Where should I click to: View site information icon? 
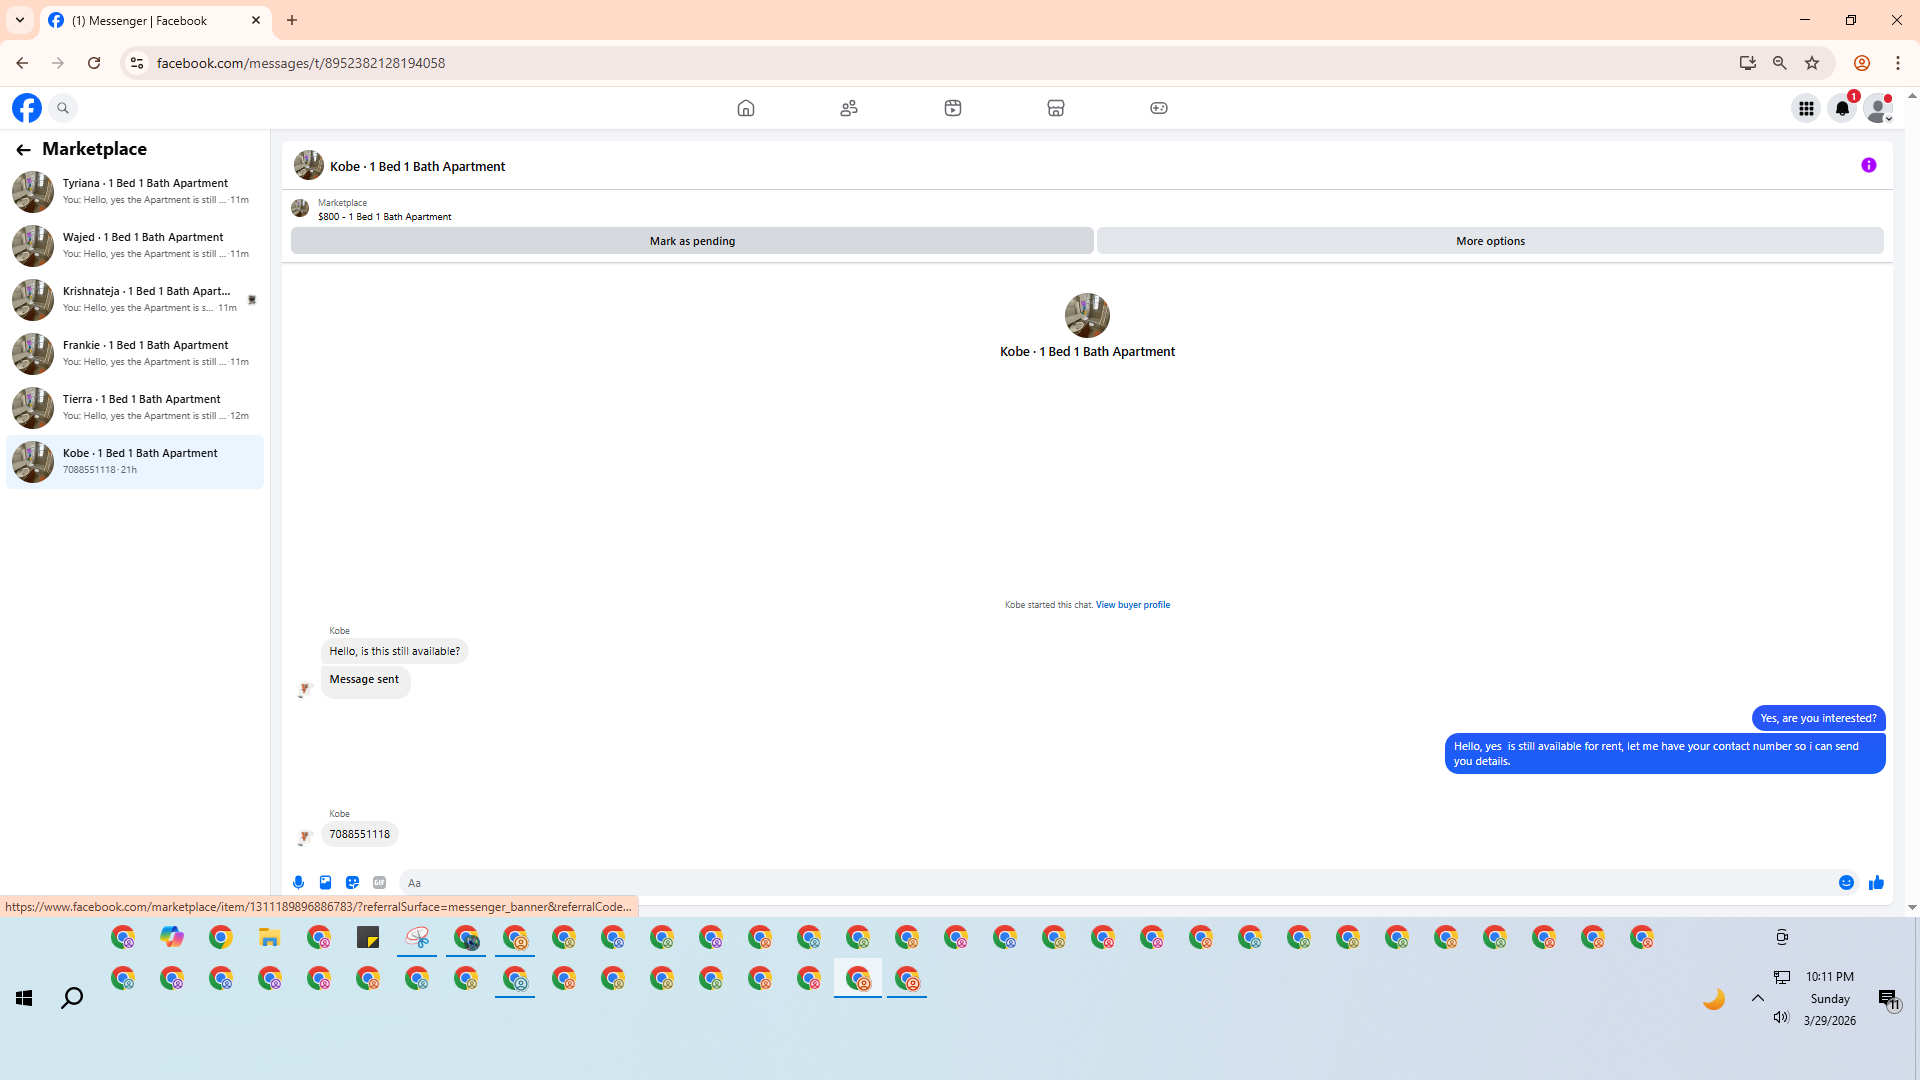pyautogui.click(x=137, y=63)
